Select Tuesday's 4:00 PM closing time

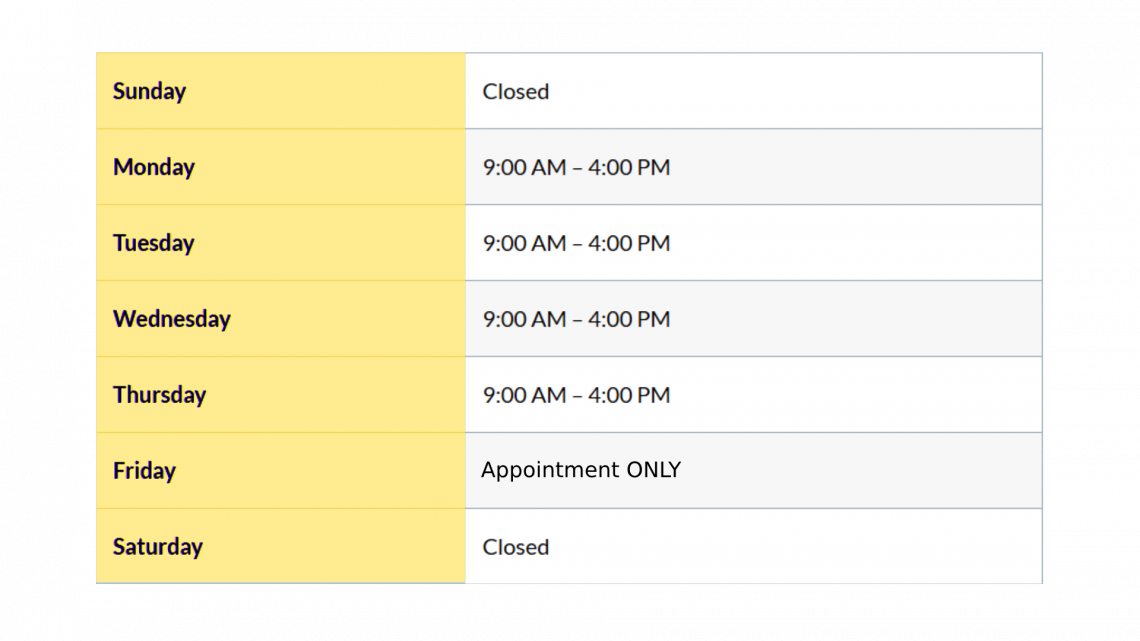click(x=629, y=243)
